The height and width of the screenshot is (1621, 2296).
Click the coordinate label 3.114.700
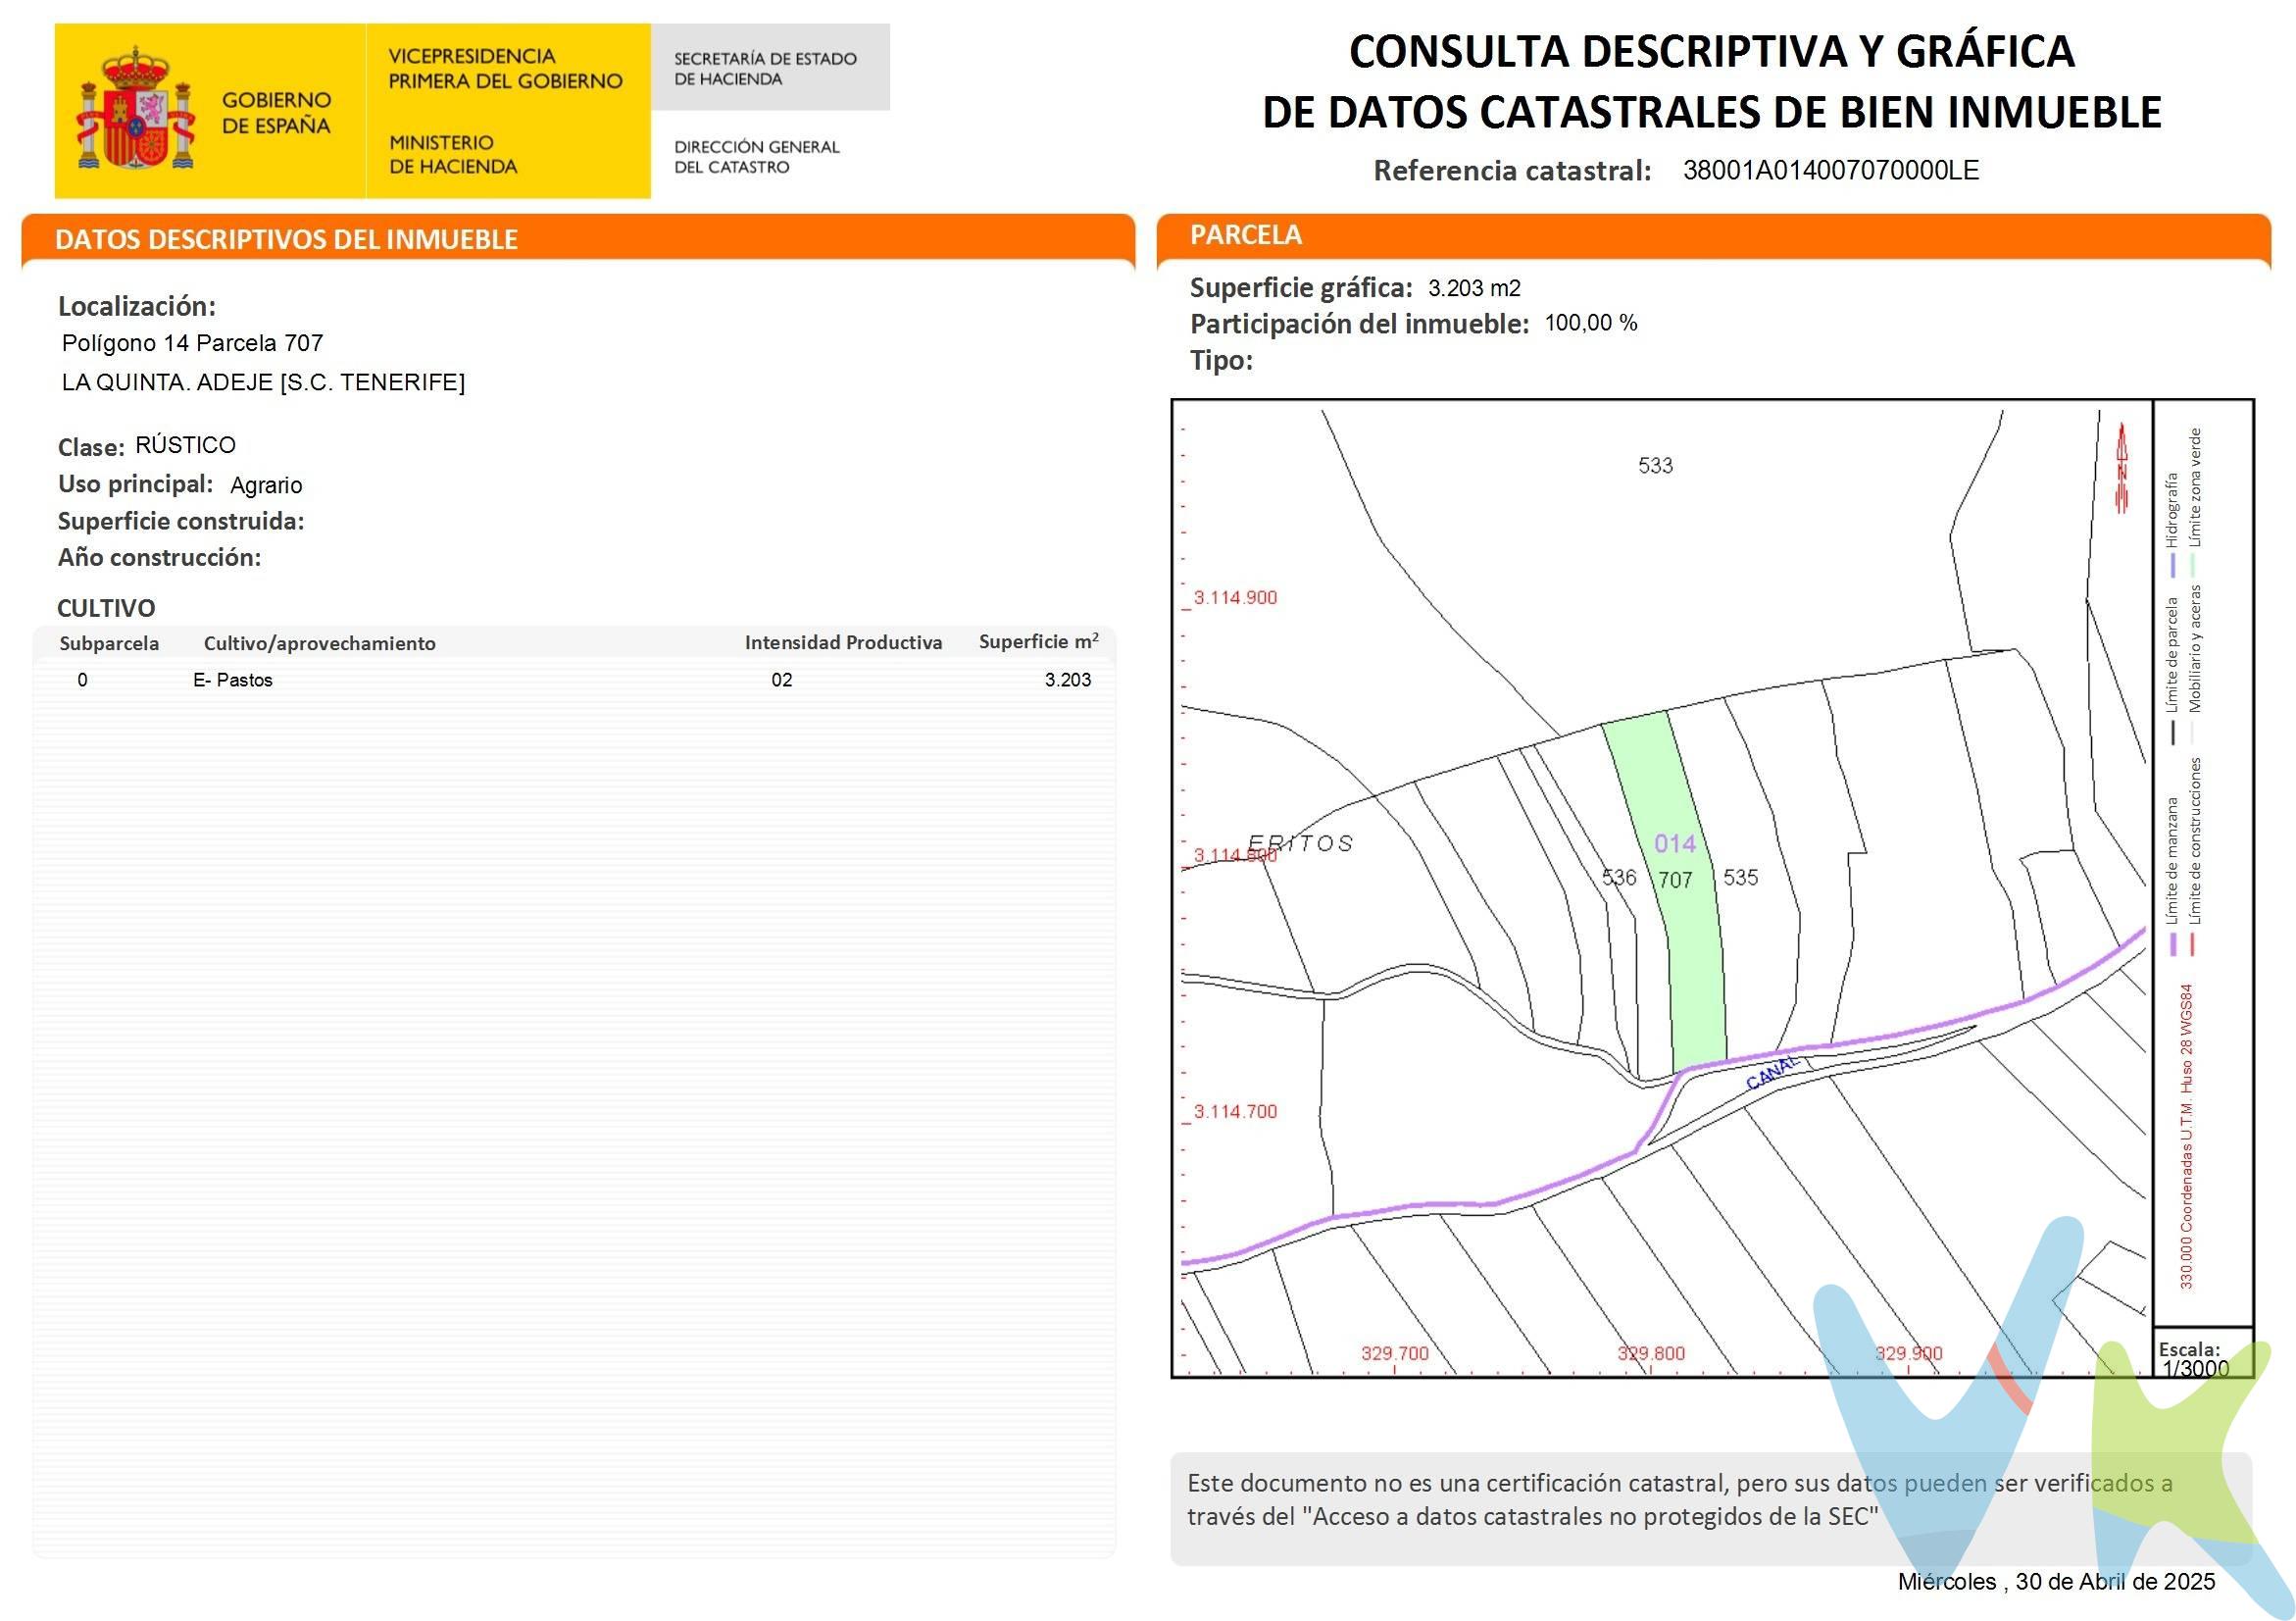(x=1235, y=1111)
